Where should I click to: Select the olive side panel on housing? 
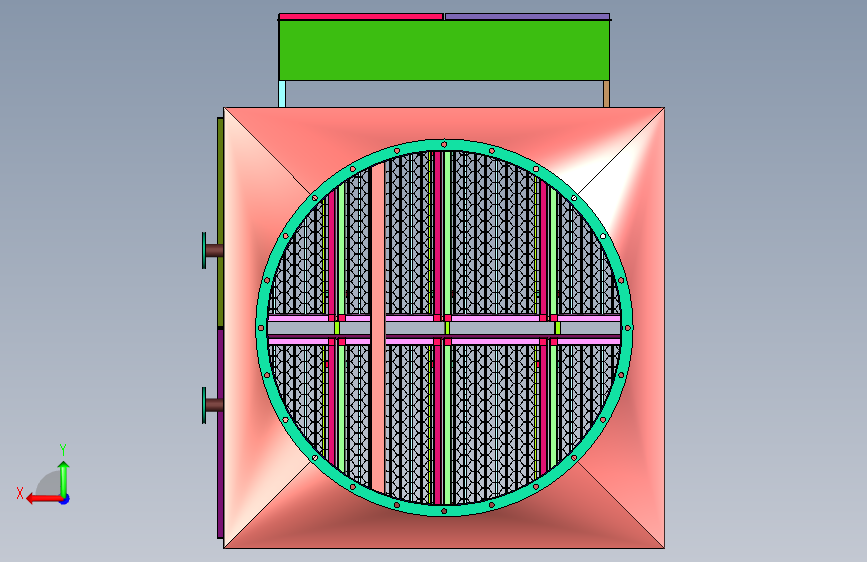tap(220, 221)
